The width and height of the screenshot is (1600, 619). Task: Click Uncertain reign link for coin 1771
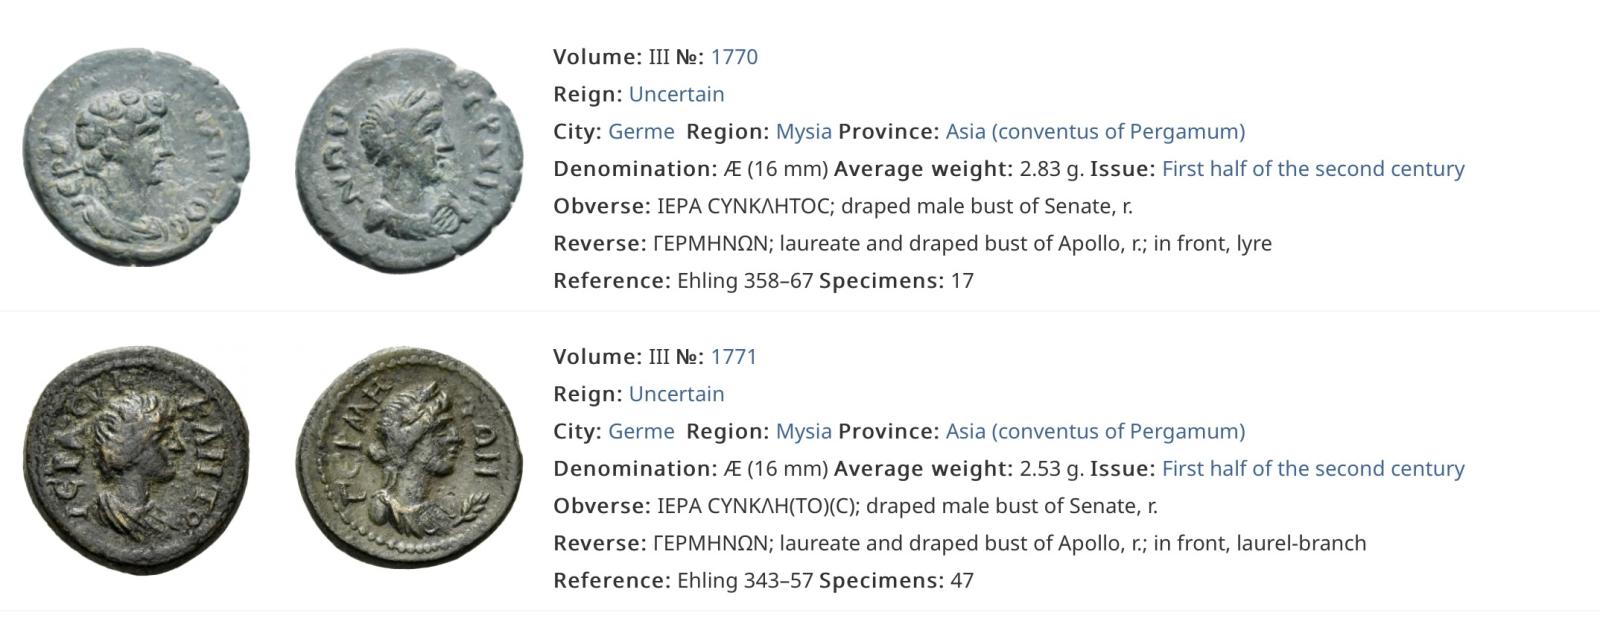[676, 394]
